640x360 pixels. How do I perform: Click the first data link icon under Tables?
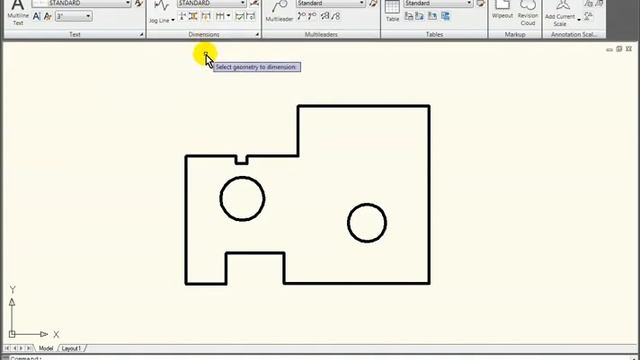click(x=409, y=16)
